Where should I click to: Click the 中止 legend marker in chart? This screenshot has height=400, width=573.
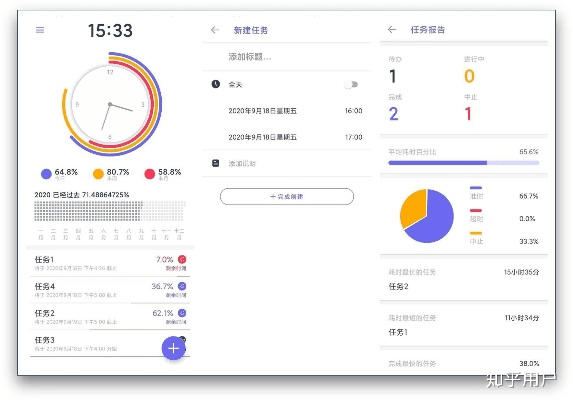coord(476,233)
